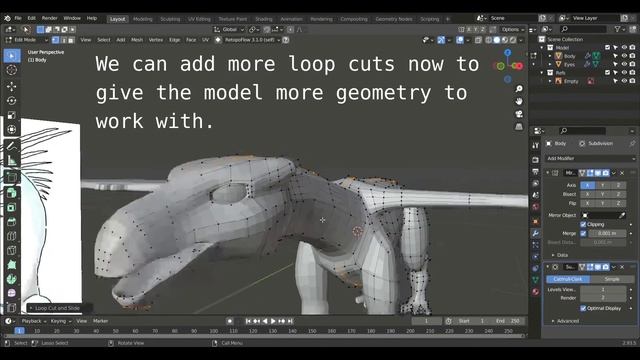Hide the Empty object in viewport

click(x=624, y=81)
